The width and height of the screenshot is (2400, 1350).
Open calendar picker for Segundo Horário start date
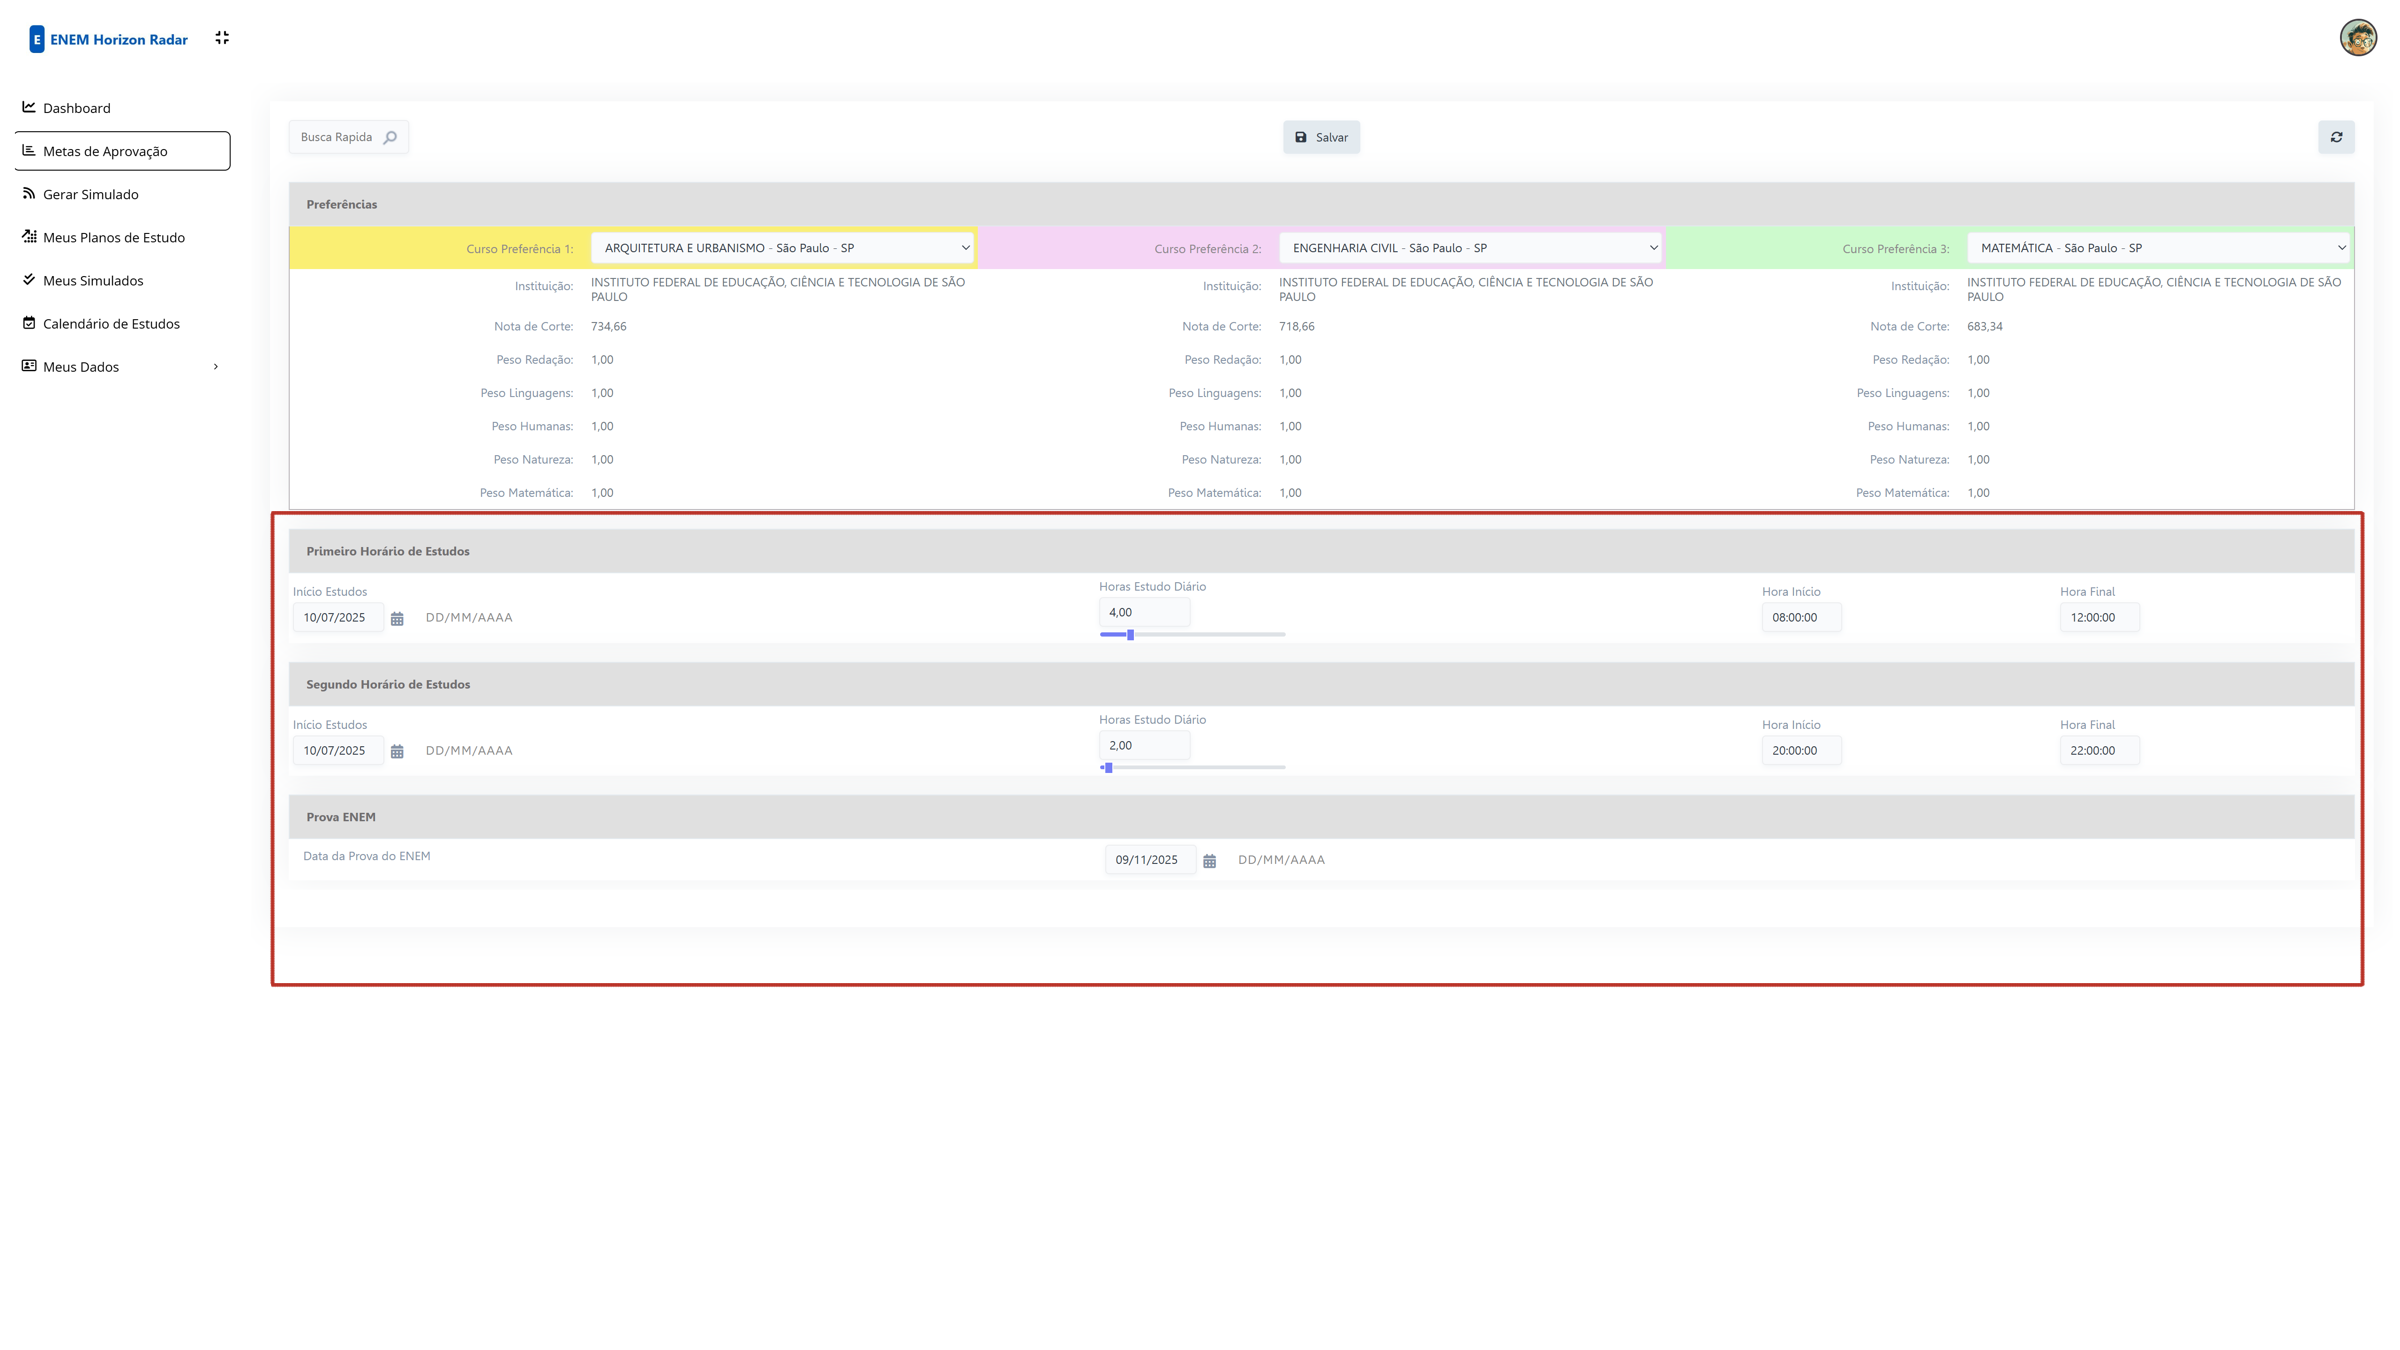pos(397,752)
